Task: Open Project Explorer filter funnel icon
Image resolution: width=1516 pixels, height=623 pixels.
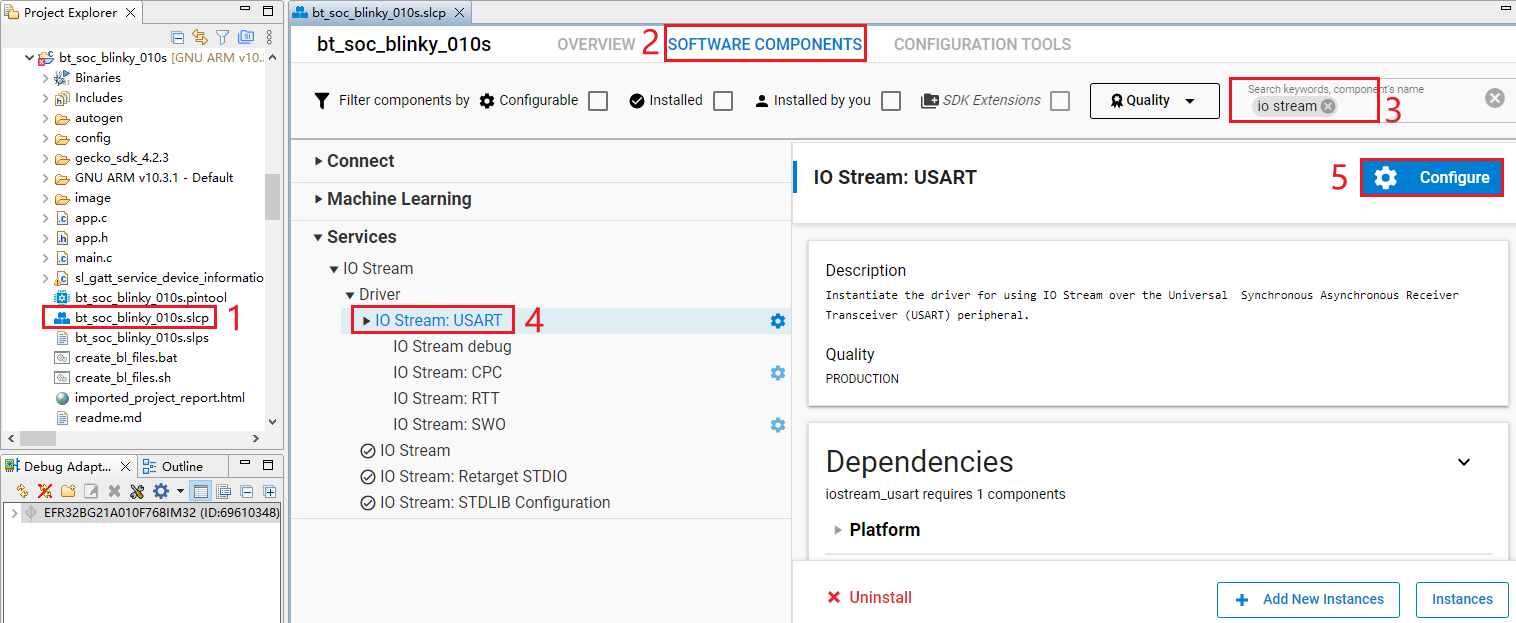Action: [222, 38]
